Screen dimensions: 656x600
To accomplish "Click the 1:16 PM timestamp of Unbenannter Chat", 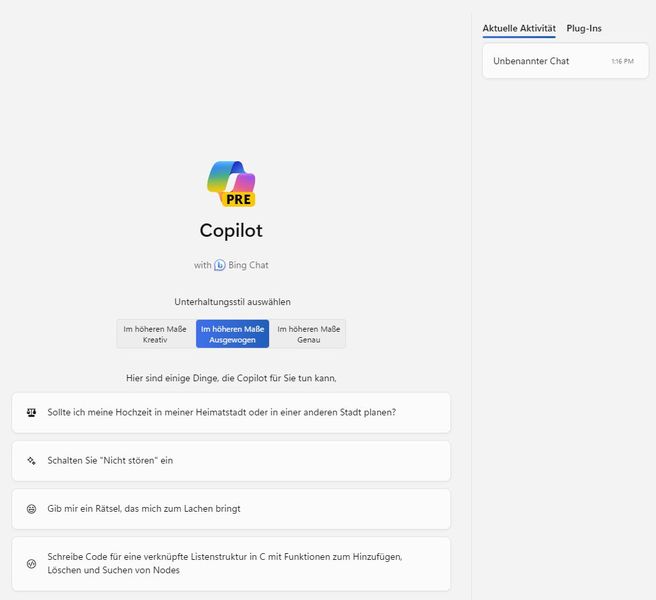I will point(623,61).
